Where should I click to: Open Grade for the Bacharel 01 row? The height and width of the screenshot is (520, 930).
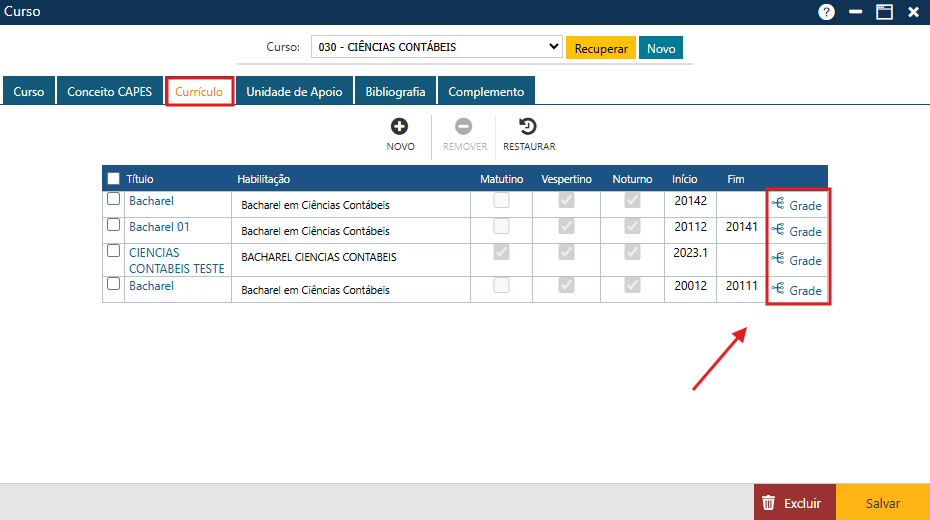coord(797,231)
